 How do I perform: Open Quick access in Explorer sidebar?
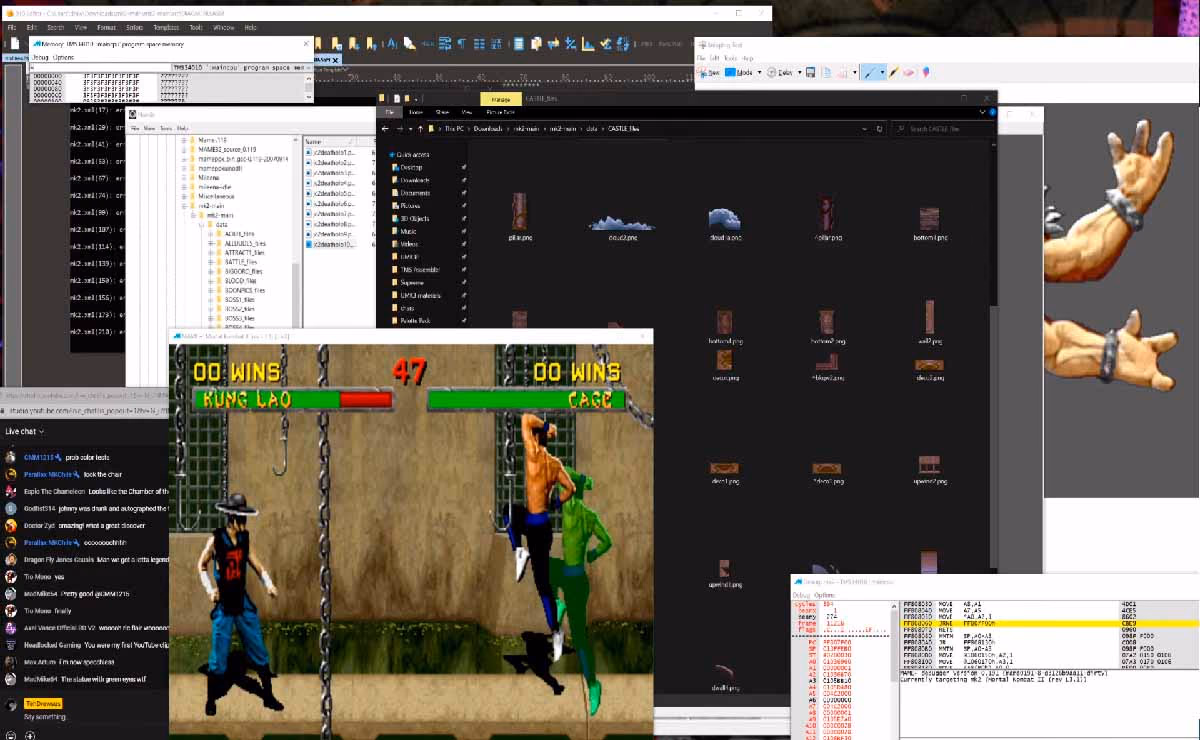(409, 155)
